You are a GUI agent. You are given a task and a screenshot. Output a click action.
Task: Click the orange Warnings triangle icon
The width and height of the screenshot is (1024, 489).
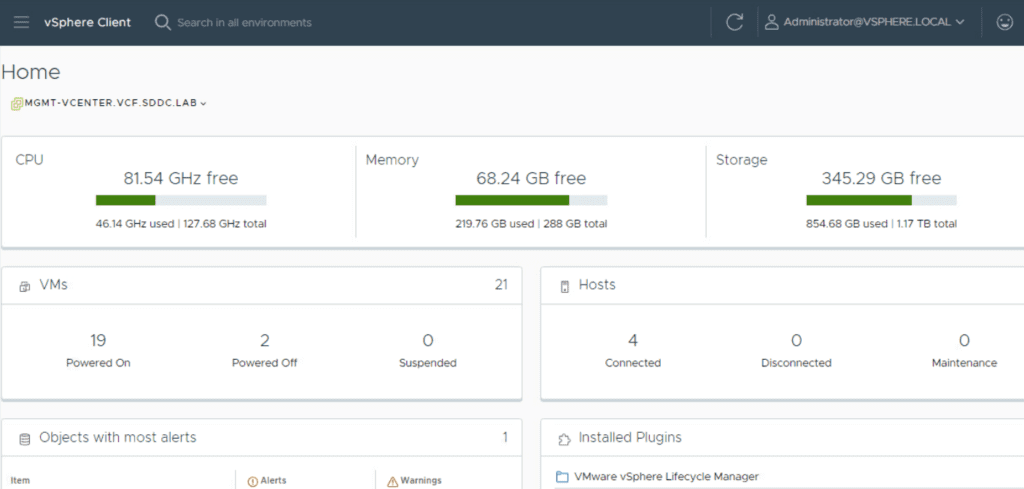[392, 481]
